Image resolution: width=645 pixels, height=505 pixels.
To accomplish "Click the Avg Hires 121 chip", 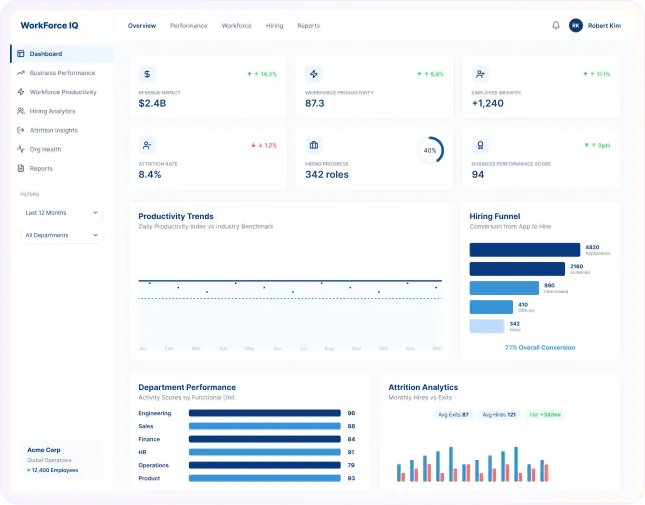I will click(x=499, y=415).
